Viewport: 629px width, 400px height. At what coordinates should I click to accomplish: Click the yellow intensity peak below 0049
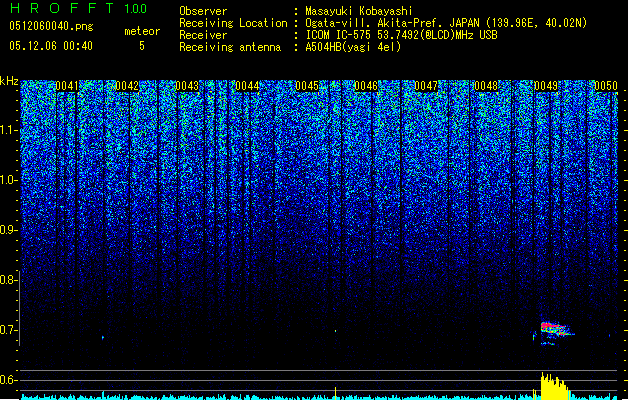(x=554, y=386)
